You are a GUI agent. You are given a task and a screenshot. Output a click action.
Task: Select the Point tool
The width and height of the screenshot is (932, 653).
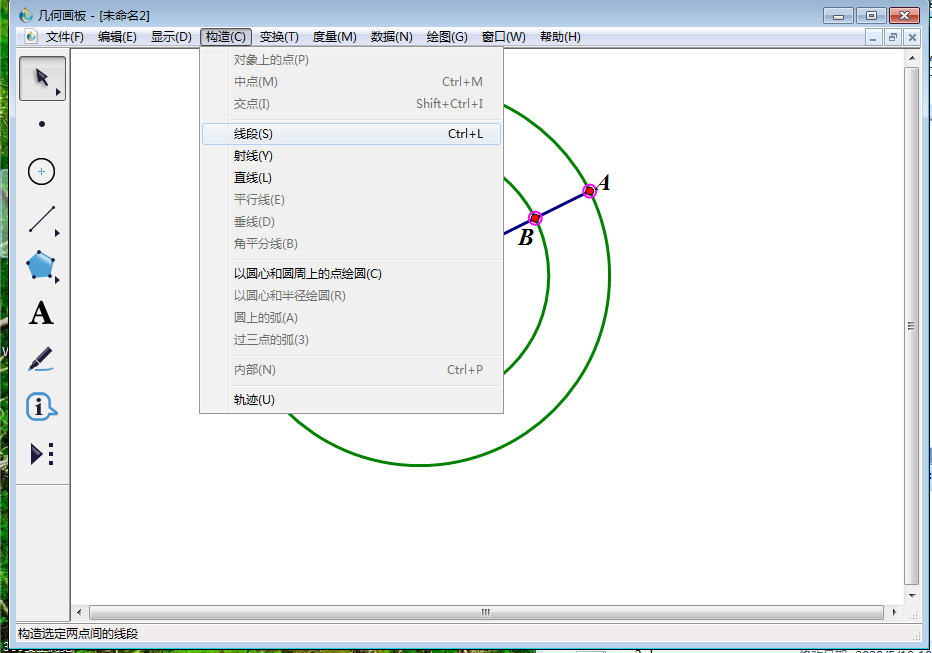coord(42,124)
